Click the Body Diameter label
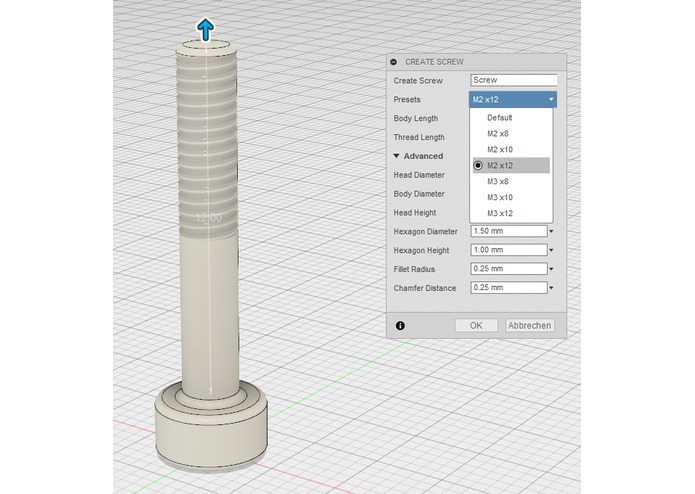695x494 pixels. (x=419, y=194)
